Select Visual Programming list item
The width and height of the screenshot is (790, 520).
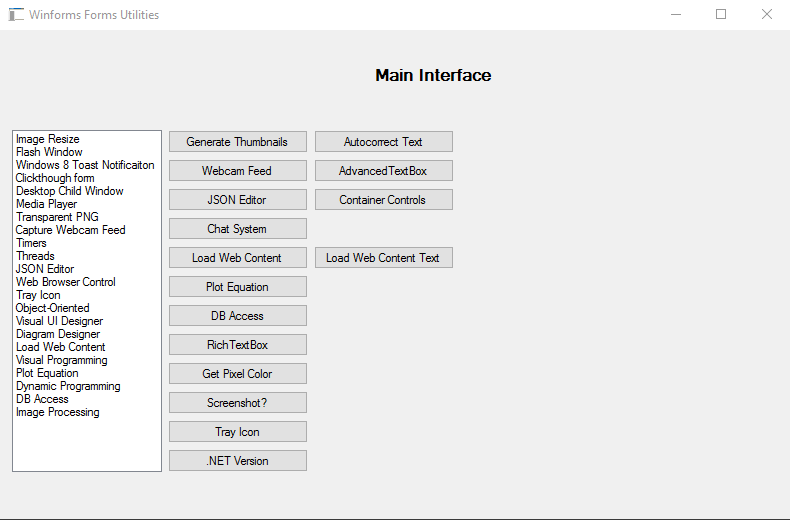click(x=87, y=360)
